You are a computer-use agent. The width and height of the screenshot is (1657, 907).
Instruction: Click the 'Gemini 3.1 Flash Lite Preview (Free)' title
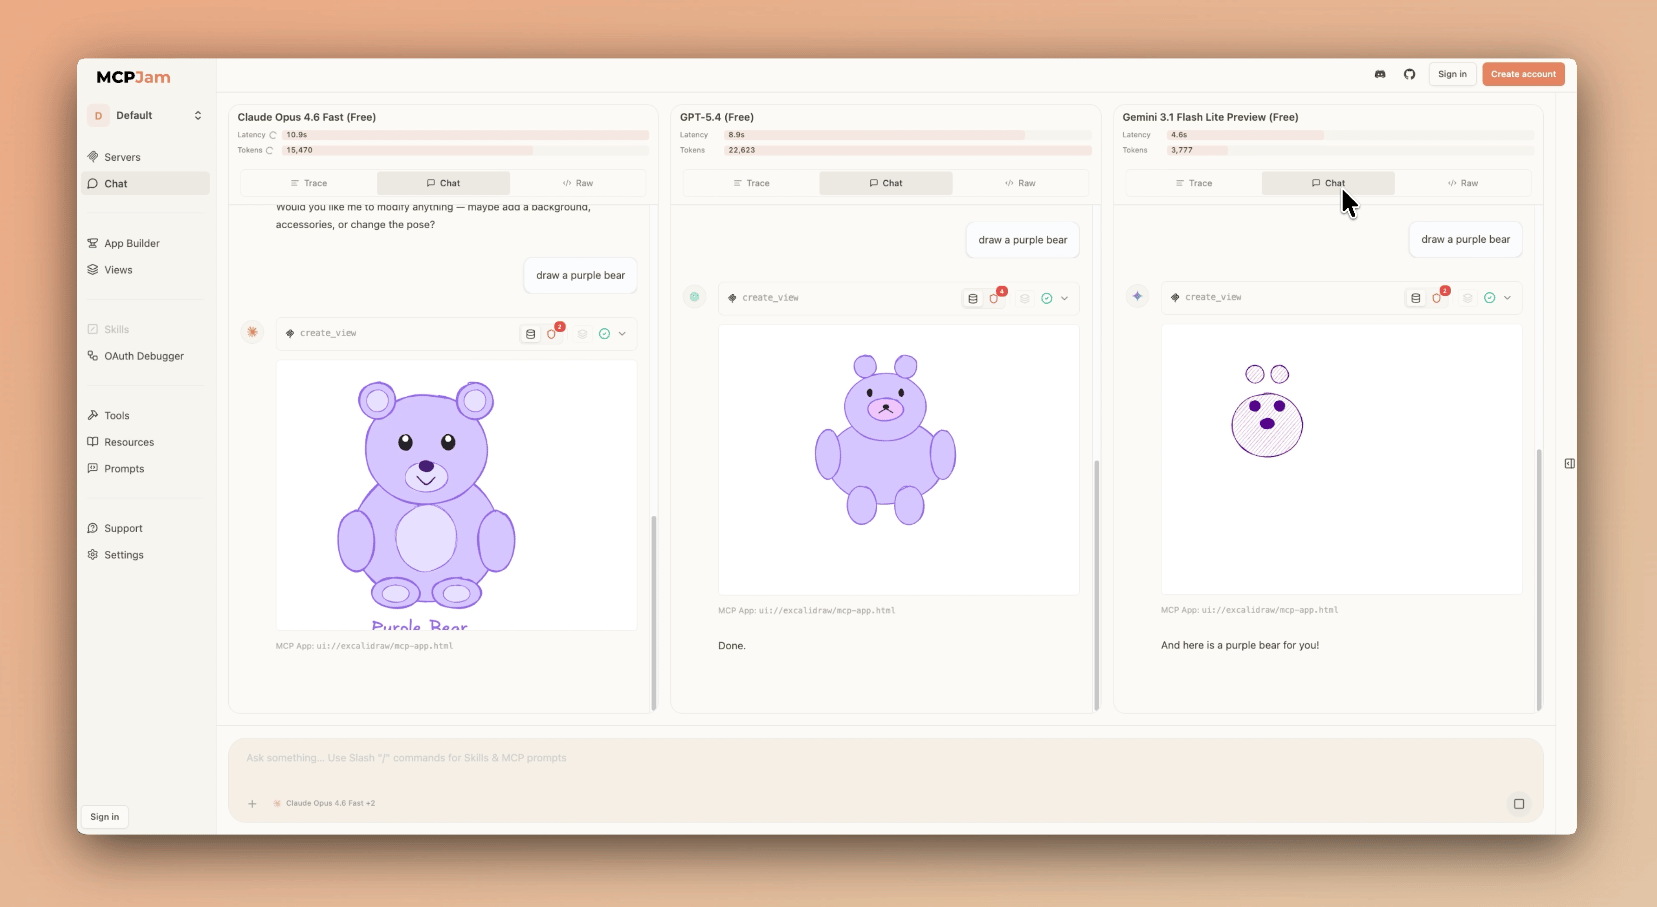(x=1210, y=117)
